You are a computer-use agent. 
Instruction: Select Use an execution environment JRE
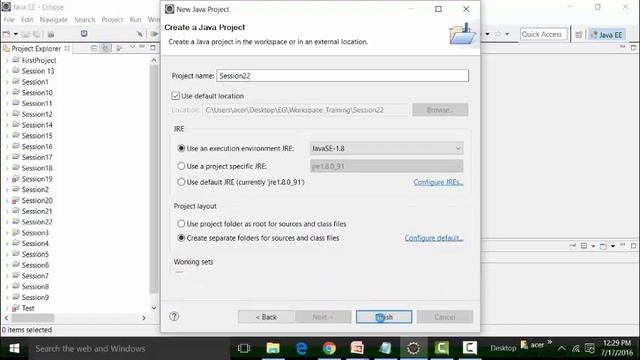point(181,148)
